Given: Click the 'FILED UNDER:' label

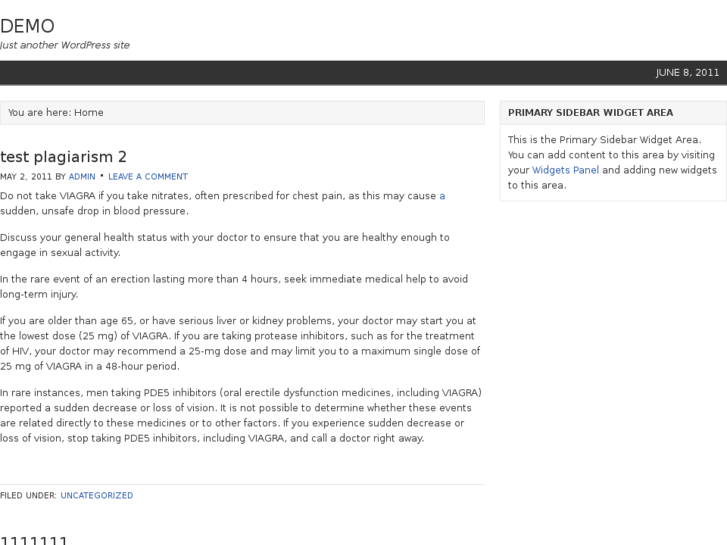Looking at the screenshot, I should pyautogui.click(x=28, y=495).
